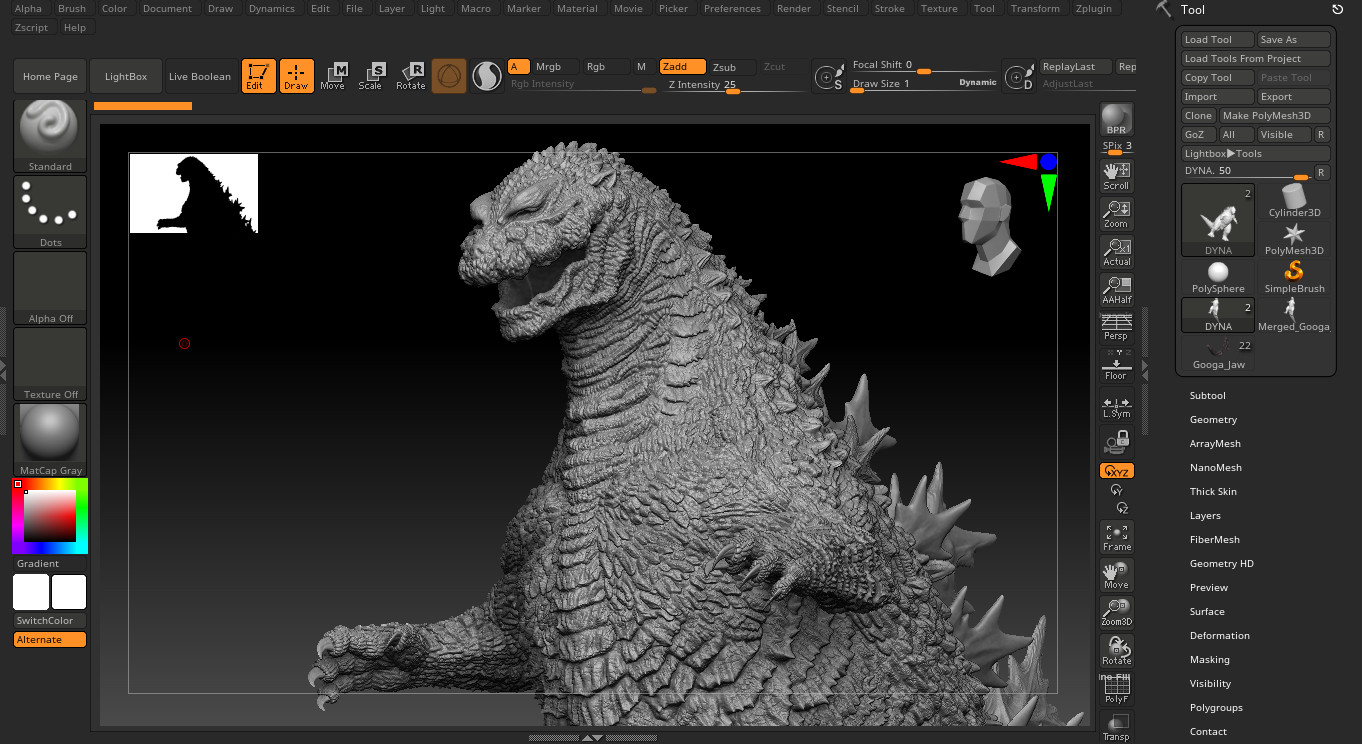Expand the Deformation section
The image size is (1362, 744).
[1219, 636]
